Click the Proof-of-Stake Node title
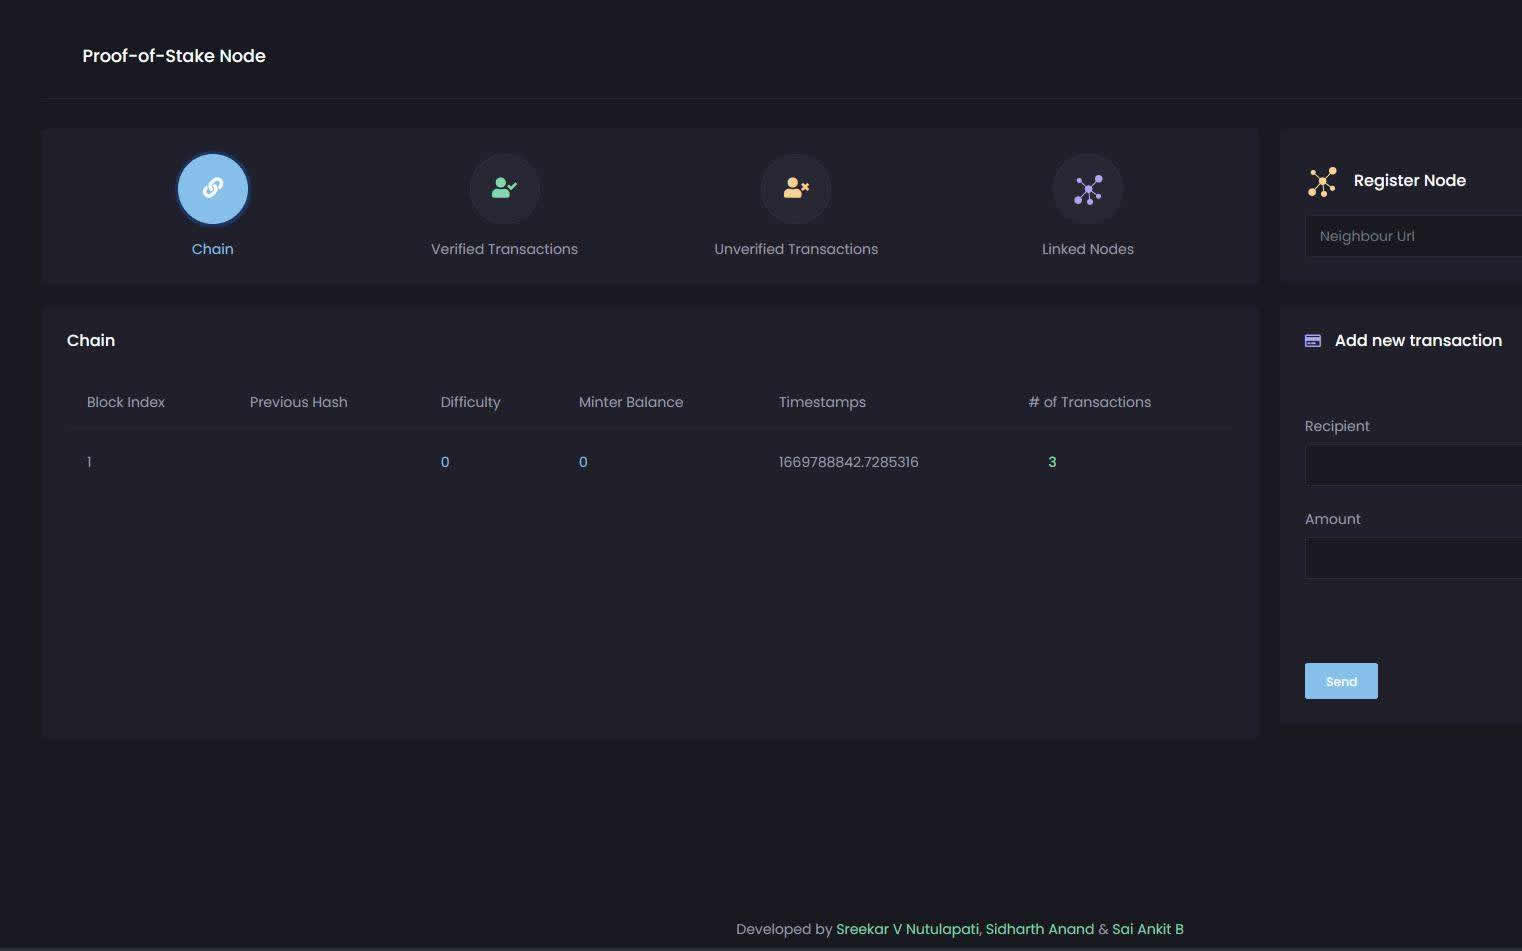The width and height of the screenshot is (1522, 951). point(174,56)
